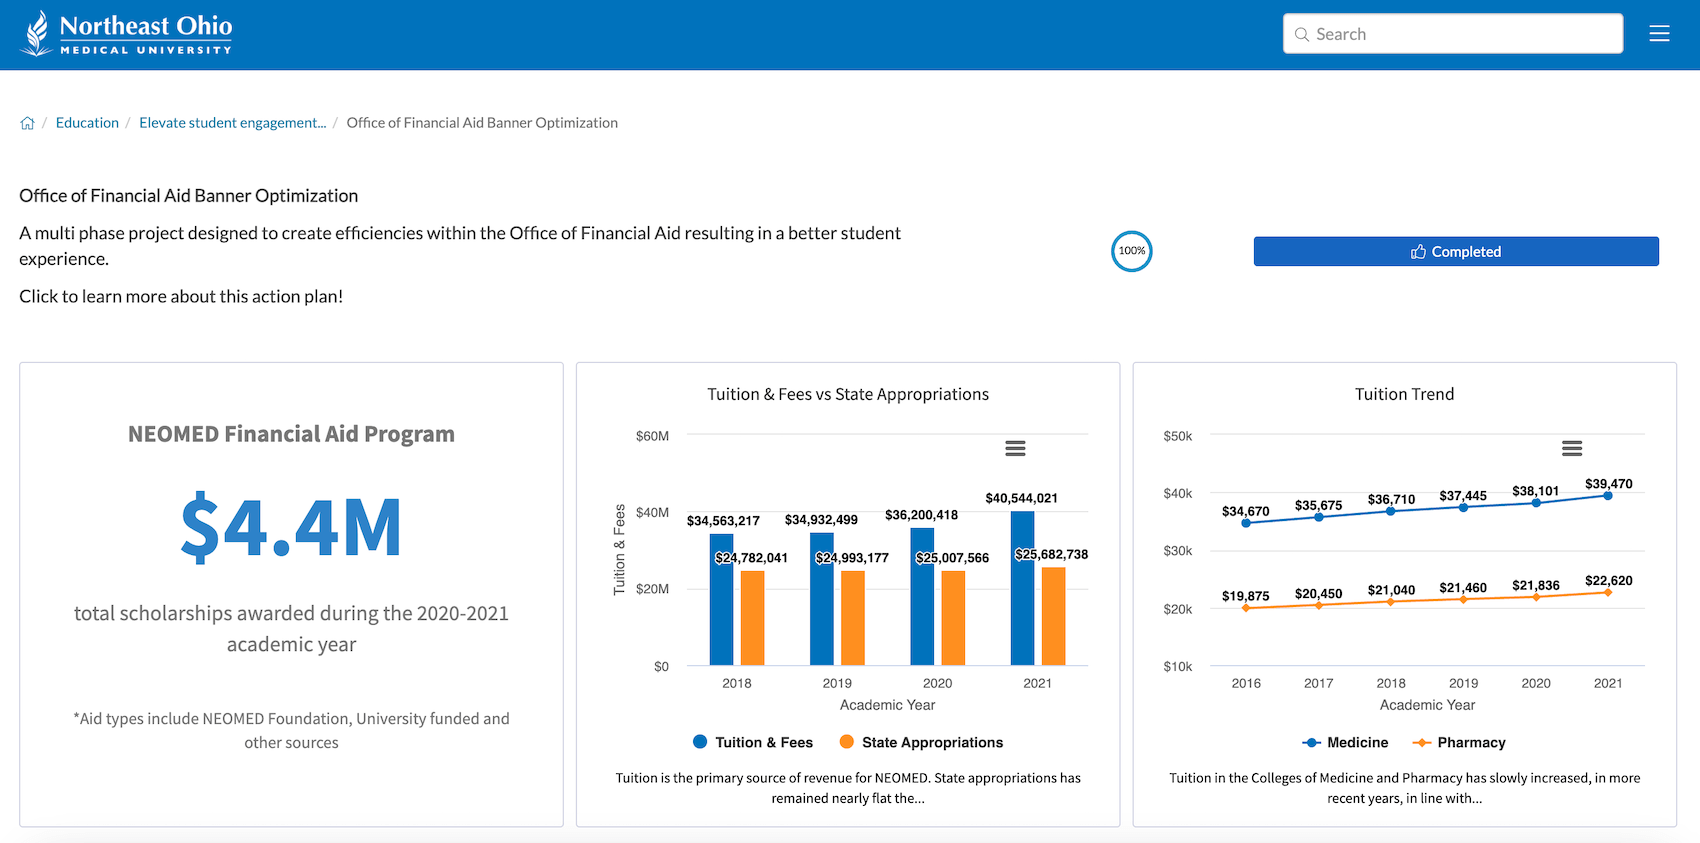This screenshot has height=843, width=1700.
Task: Click the Office of Financial Aid Banner Optimization heading
Action: pos(188,196)
